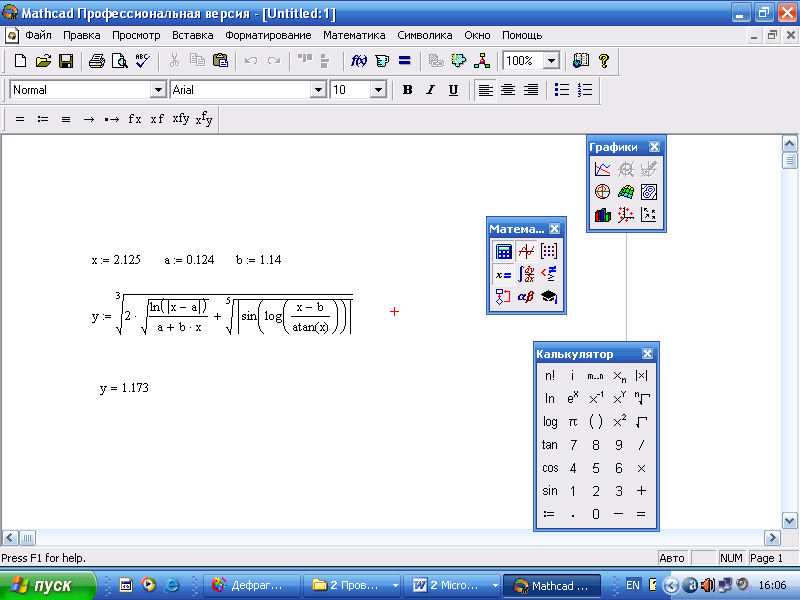The height and width of the screenshot is (600, 800).
Task: Open the Evaluation palette (x=) in Математика
Action: pyautogui.click(x=503, y=274)
